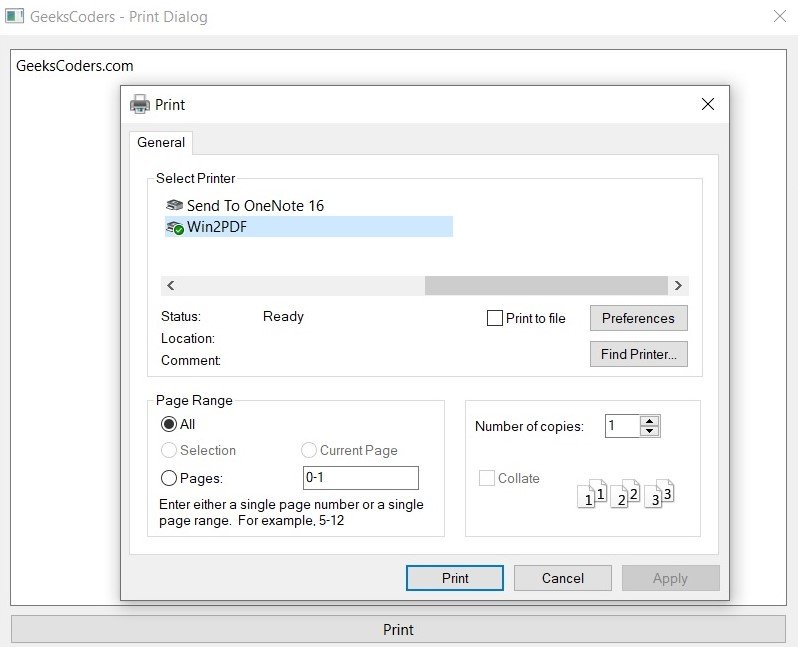The image size is (798, 647).
Task: Close the Print dialog window
Action: pos(707,104)
